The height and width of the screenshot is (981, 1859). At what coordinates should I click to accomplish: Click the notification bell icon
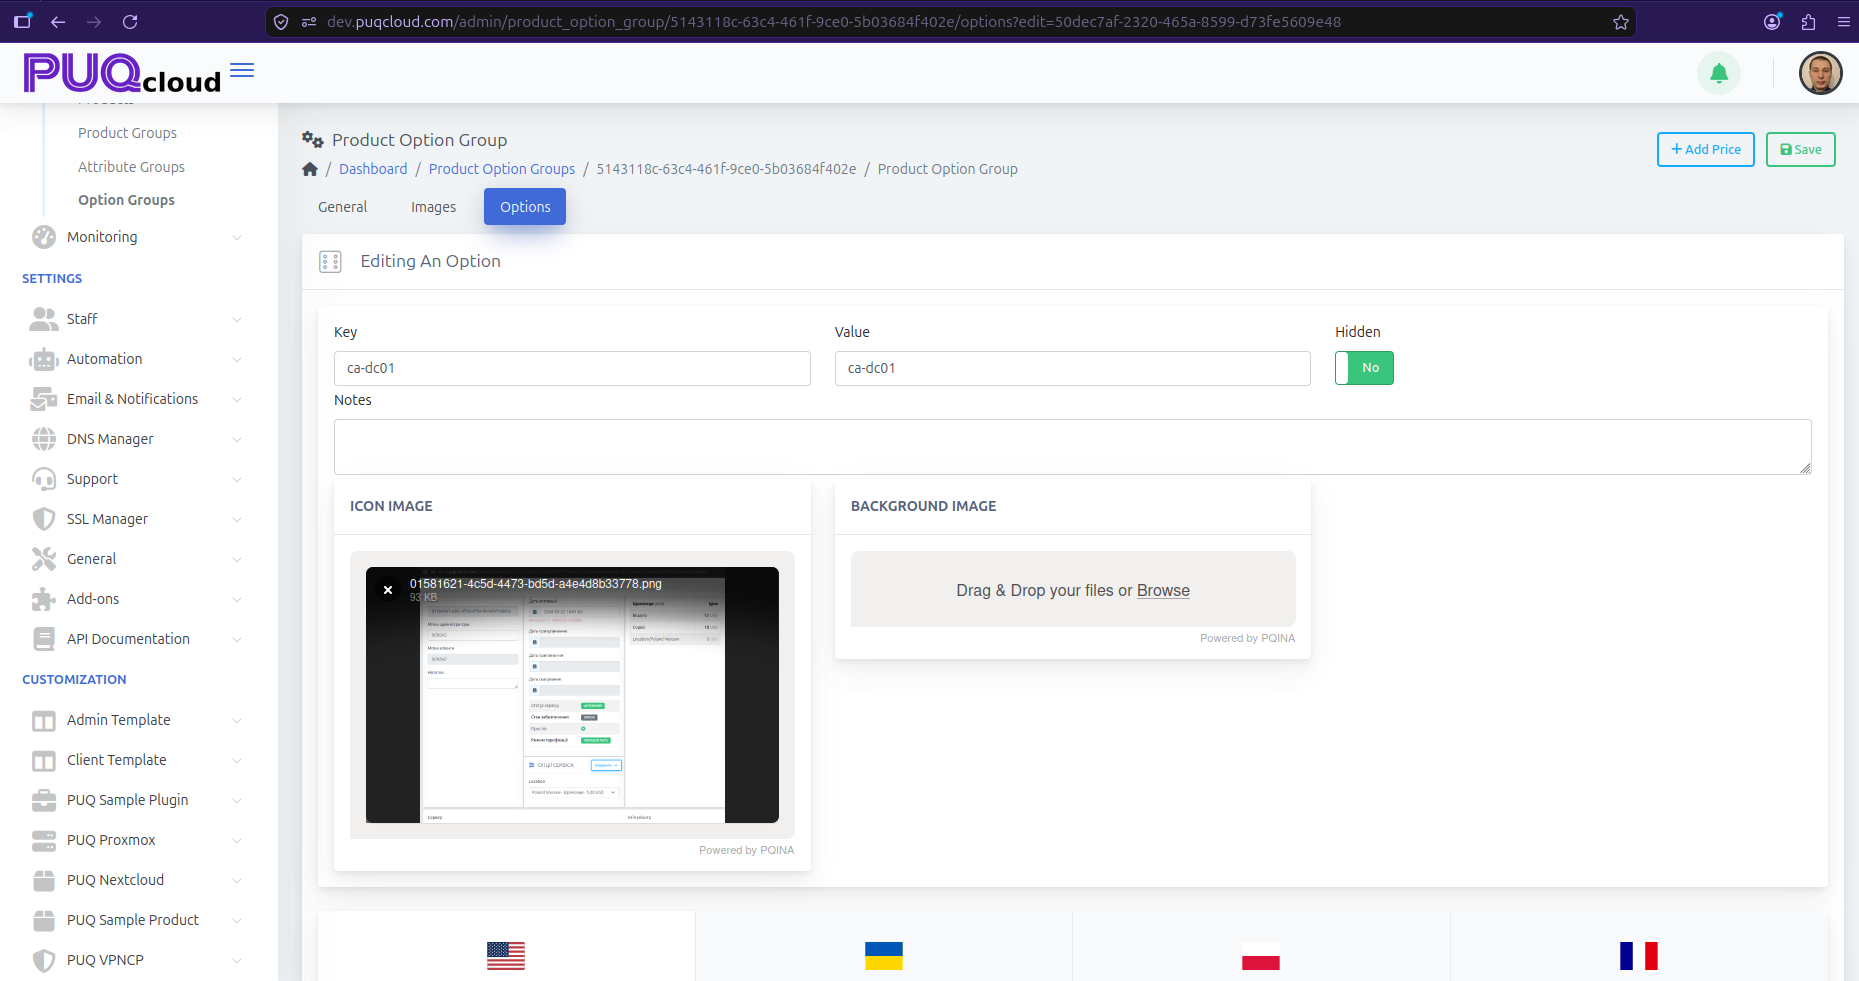point(1719,73)
